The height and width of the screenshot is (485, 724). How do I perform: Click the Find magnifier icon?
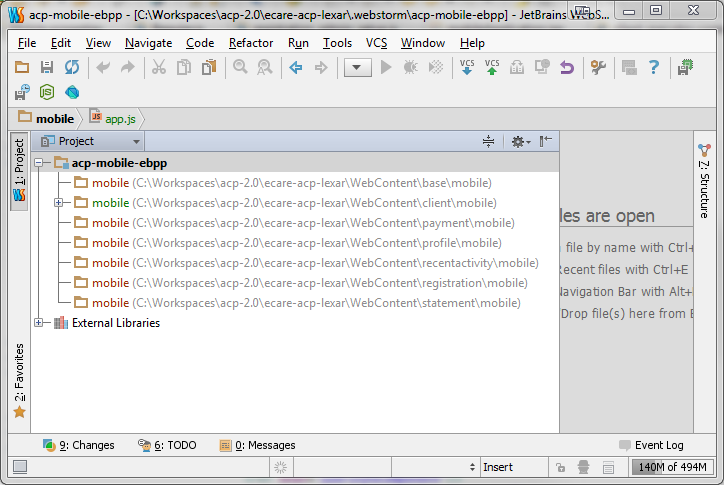point(240,67)
